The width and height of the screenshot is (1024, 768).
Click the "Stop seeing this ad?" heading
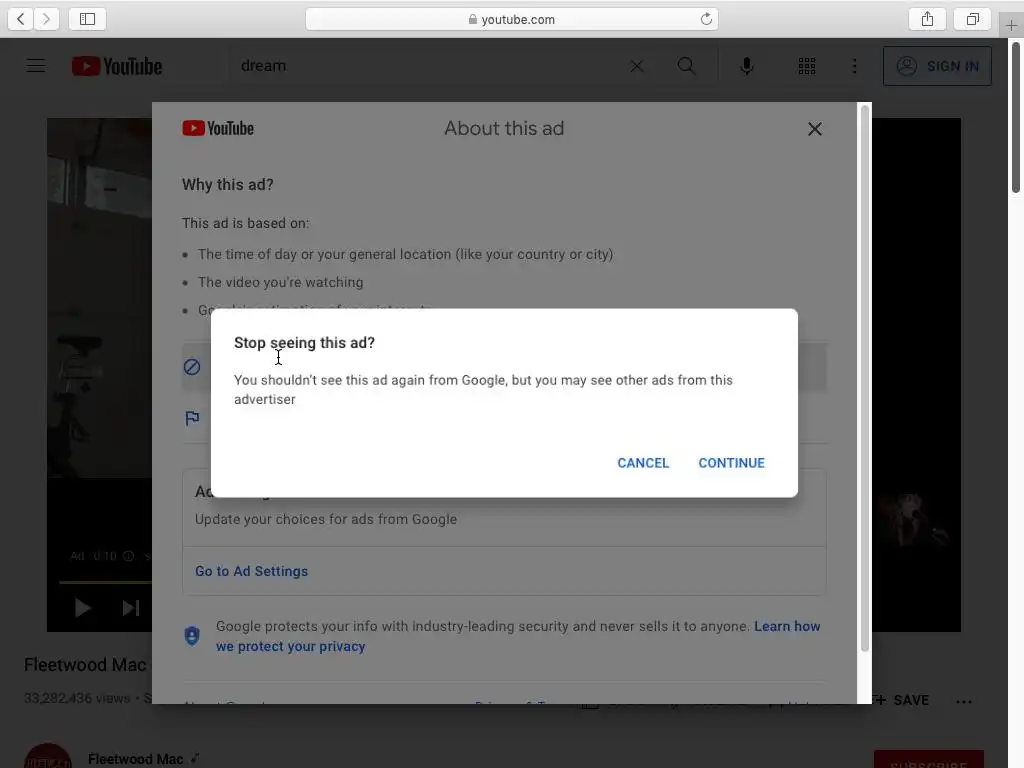click(304, 343)
